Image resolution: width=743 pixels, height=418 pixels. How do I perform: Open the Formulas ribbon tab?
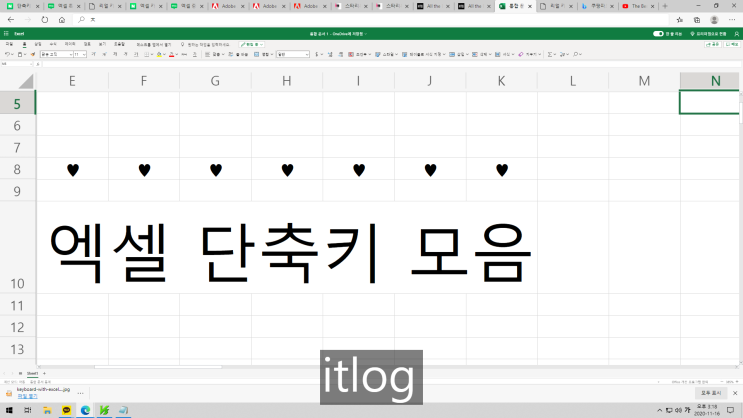click(53, 44)
